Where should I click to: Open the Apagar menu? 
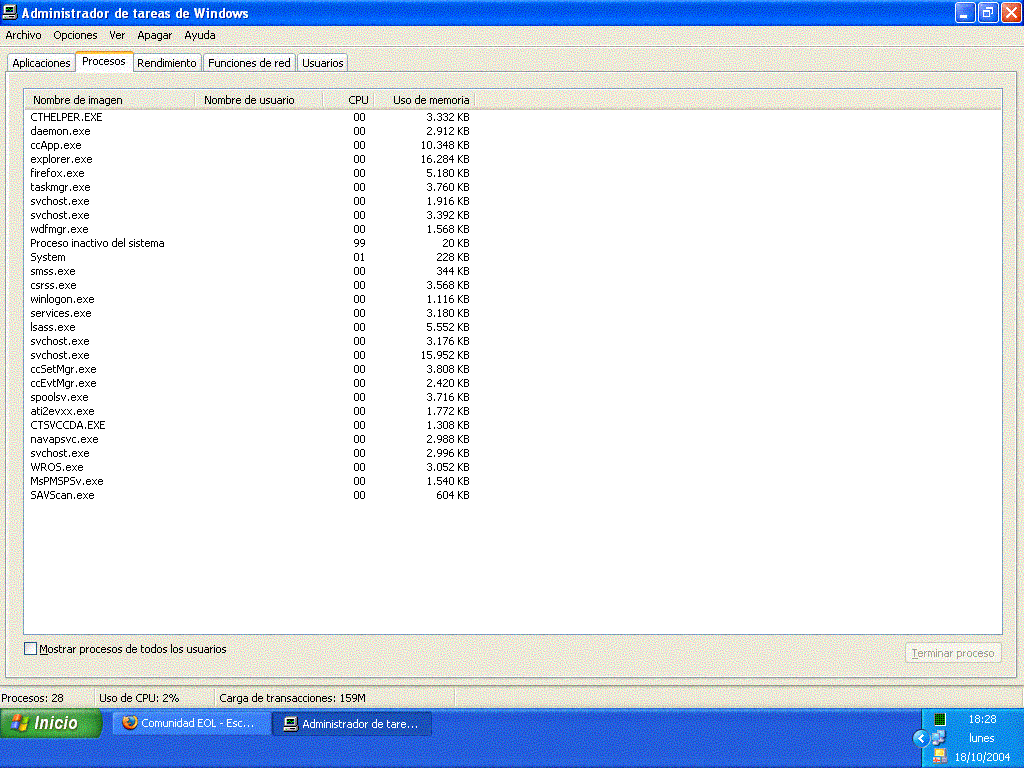pyautogui.click(x=154, y=35)
